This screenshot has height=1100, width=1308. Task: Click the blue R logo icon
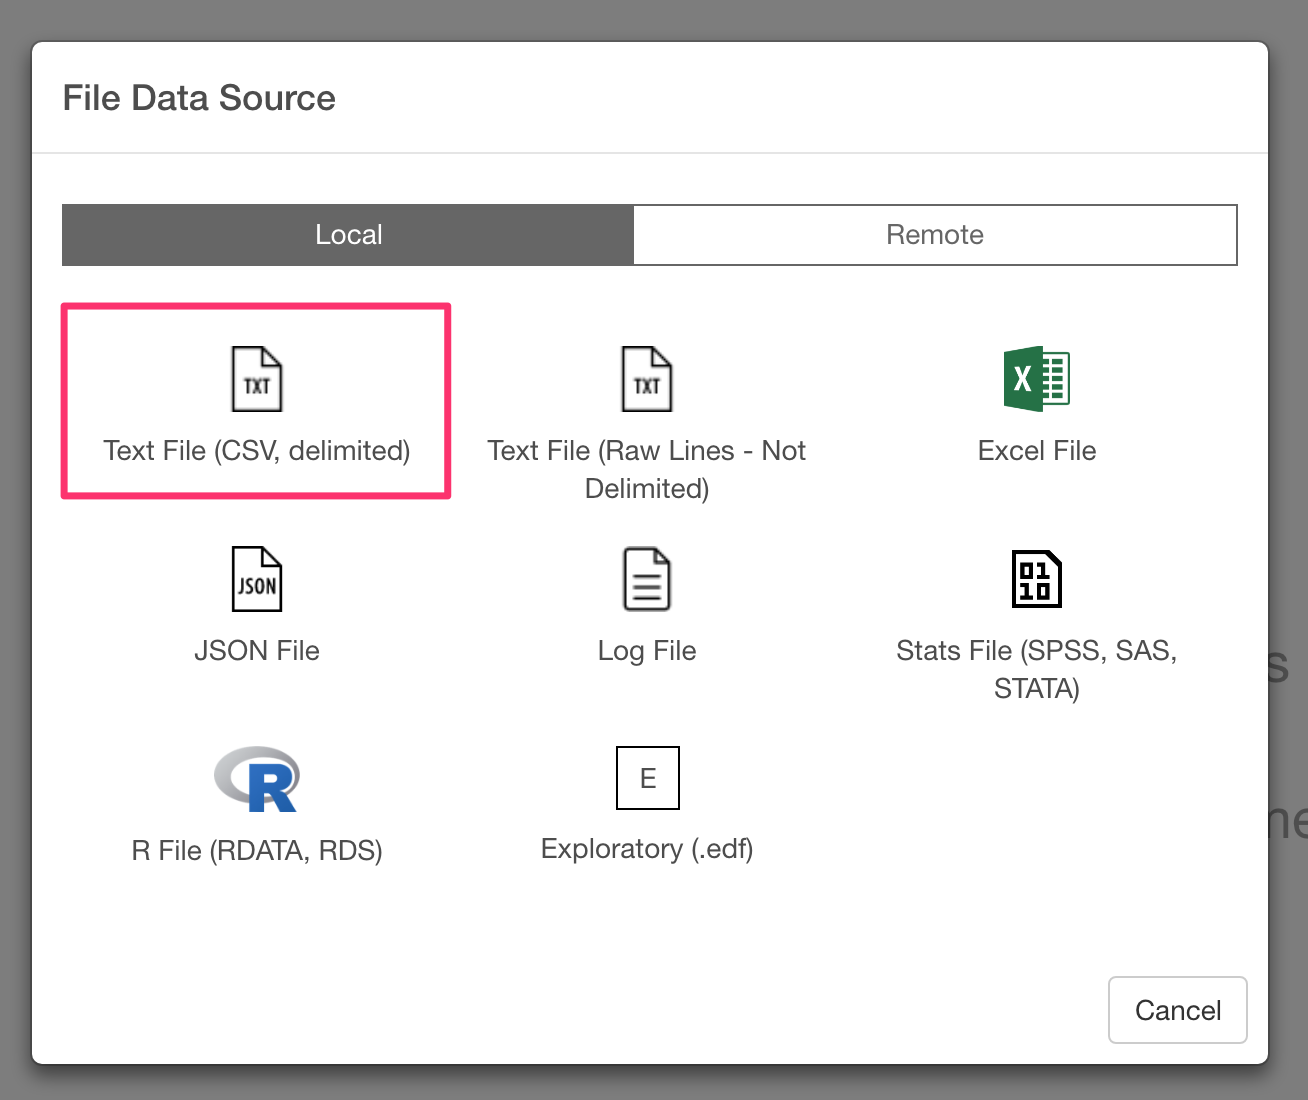[x=257, y=779]
